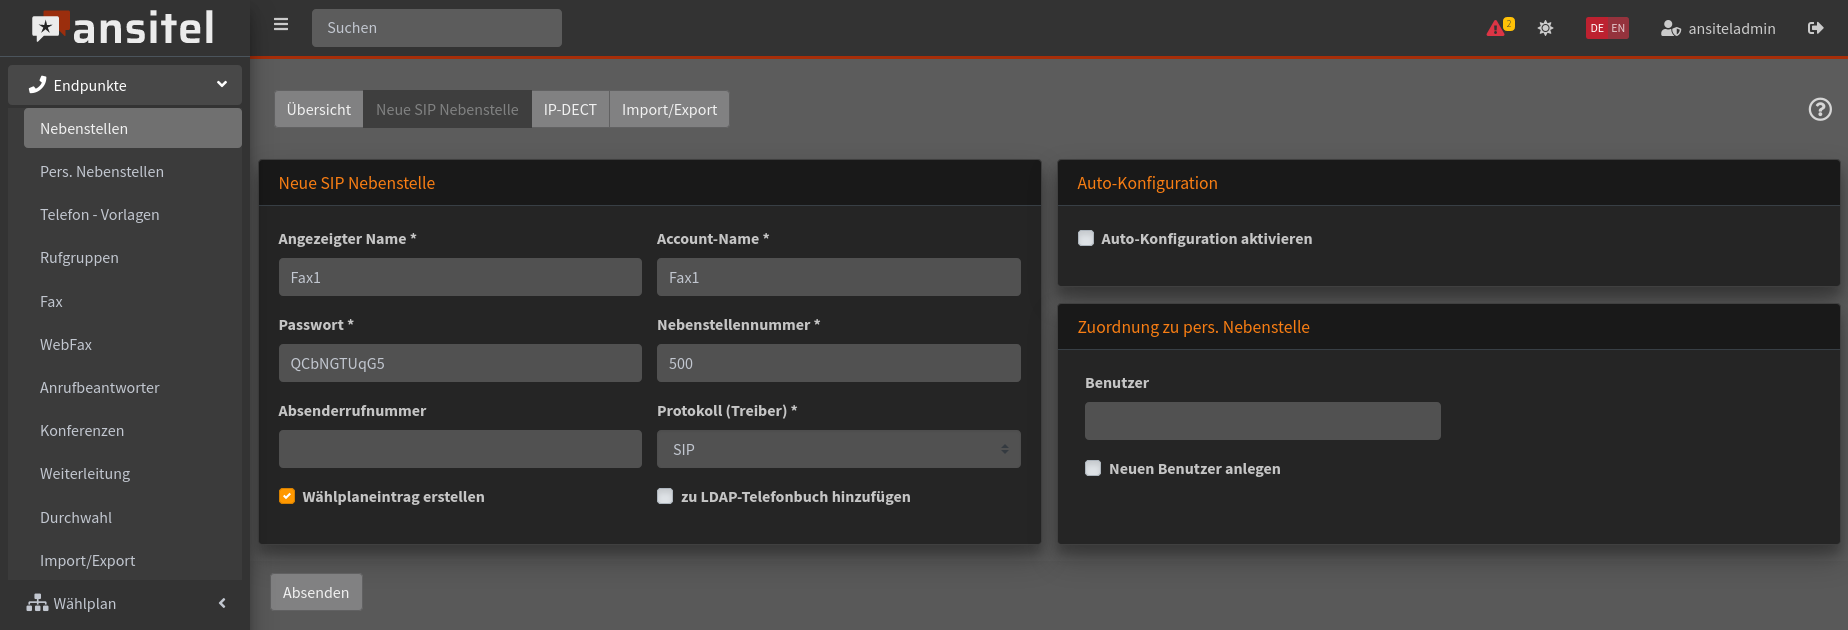The width and height of the screenshot is (1848, 630).
Task: Click the logout icon
Action: pos(1816,28)
